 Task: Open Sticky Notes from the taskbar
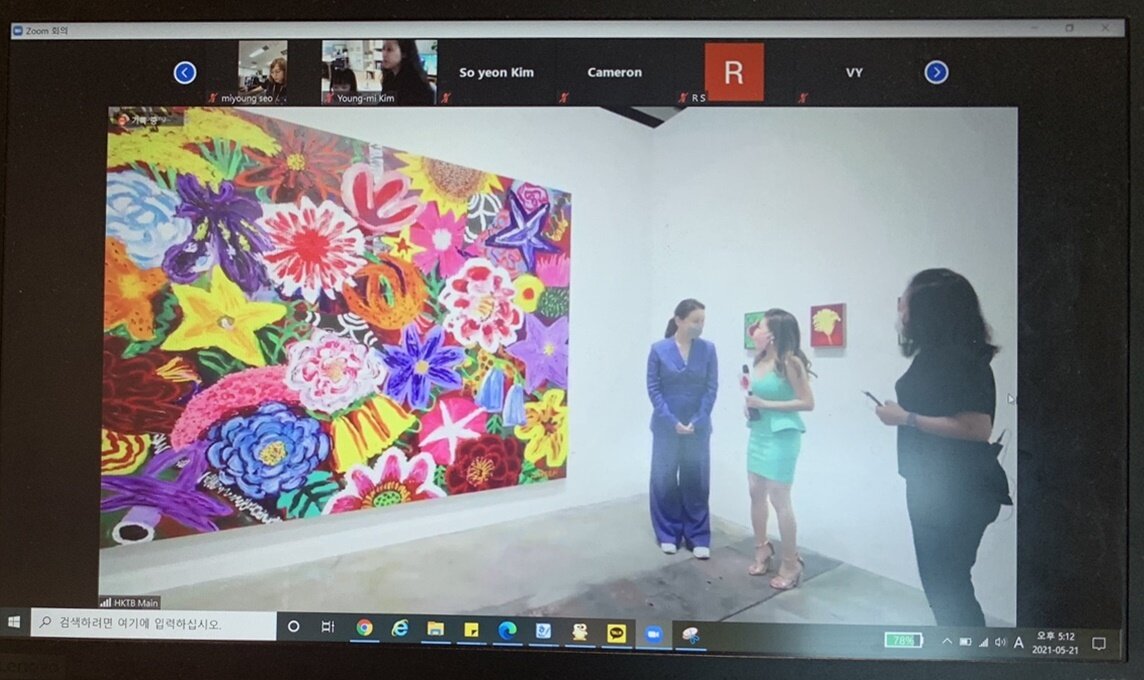click(471, 630)
